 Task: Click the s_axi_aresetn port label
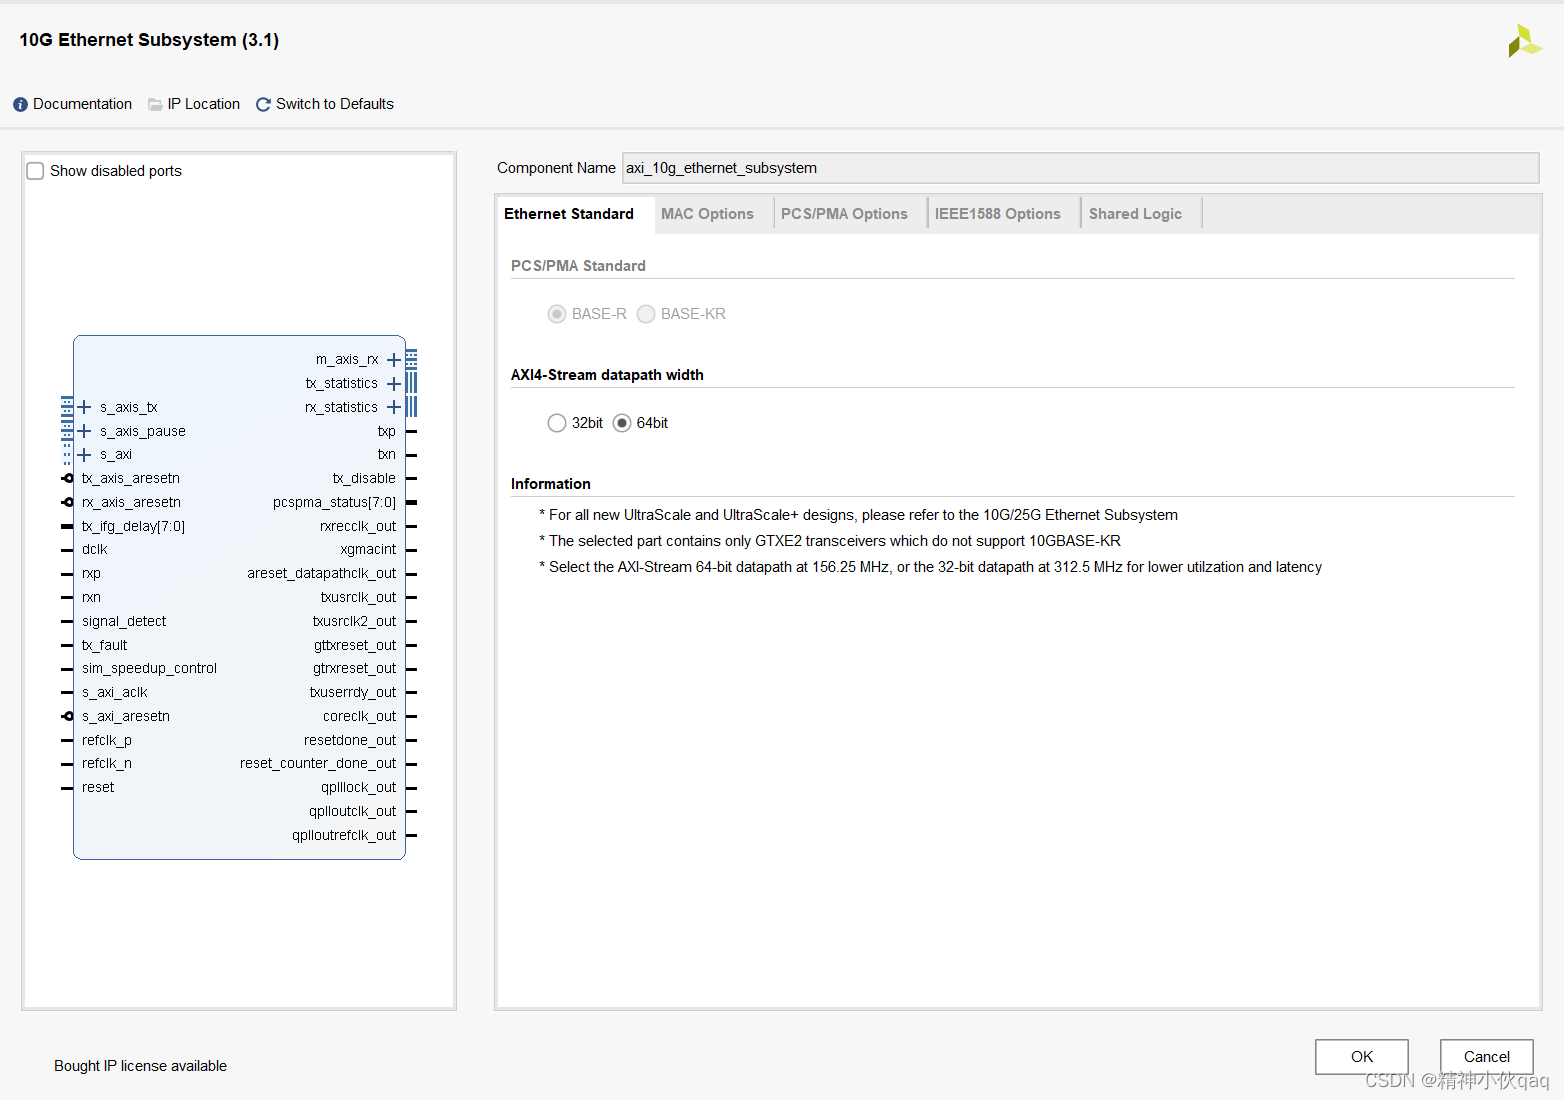coord(126,717)
